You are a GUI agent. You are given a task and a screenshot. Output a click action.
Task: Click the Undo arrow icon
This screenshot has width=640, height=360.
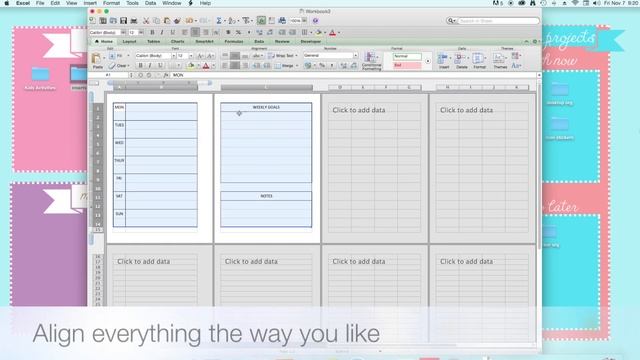[189, 20]
